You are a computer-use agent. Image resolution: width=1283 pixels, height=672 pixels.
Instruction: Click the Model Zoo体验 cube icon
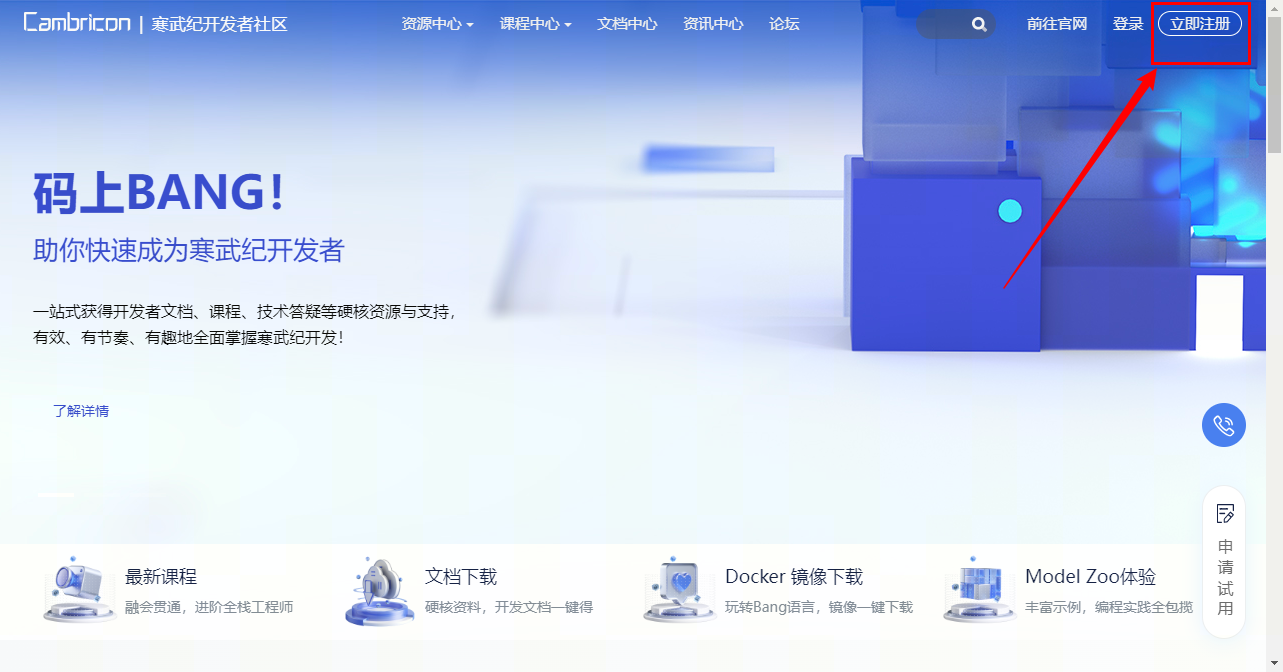point(978,588)
